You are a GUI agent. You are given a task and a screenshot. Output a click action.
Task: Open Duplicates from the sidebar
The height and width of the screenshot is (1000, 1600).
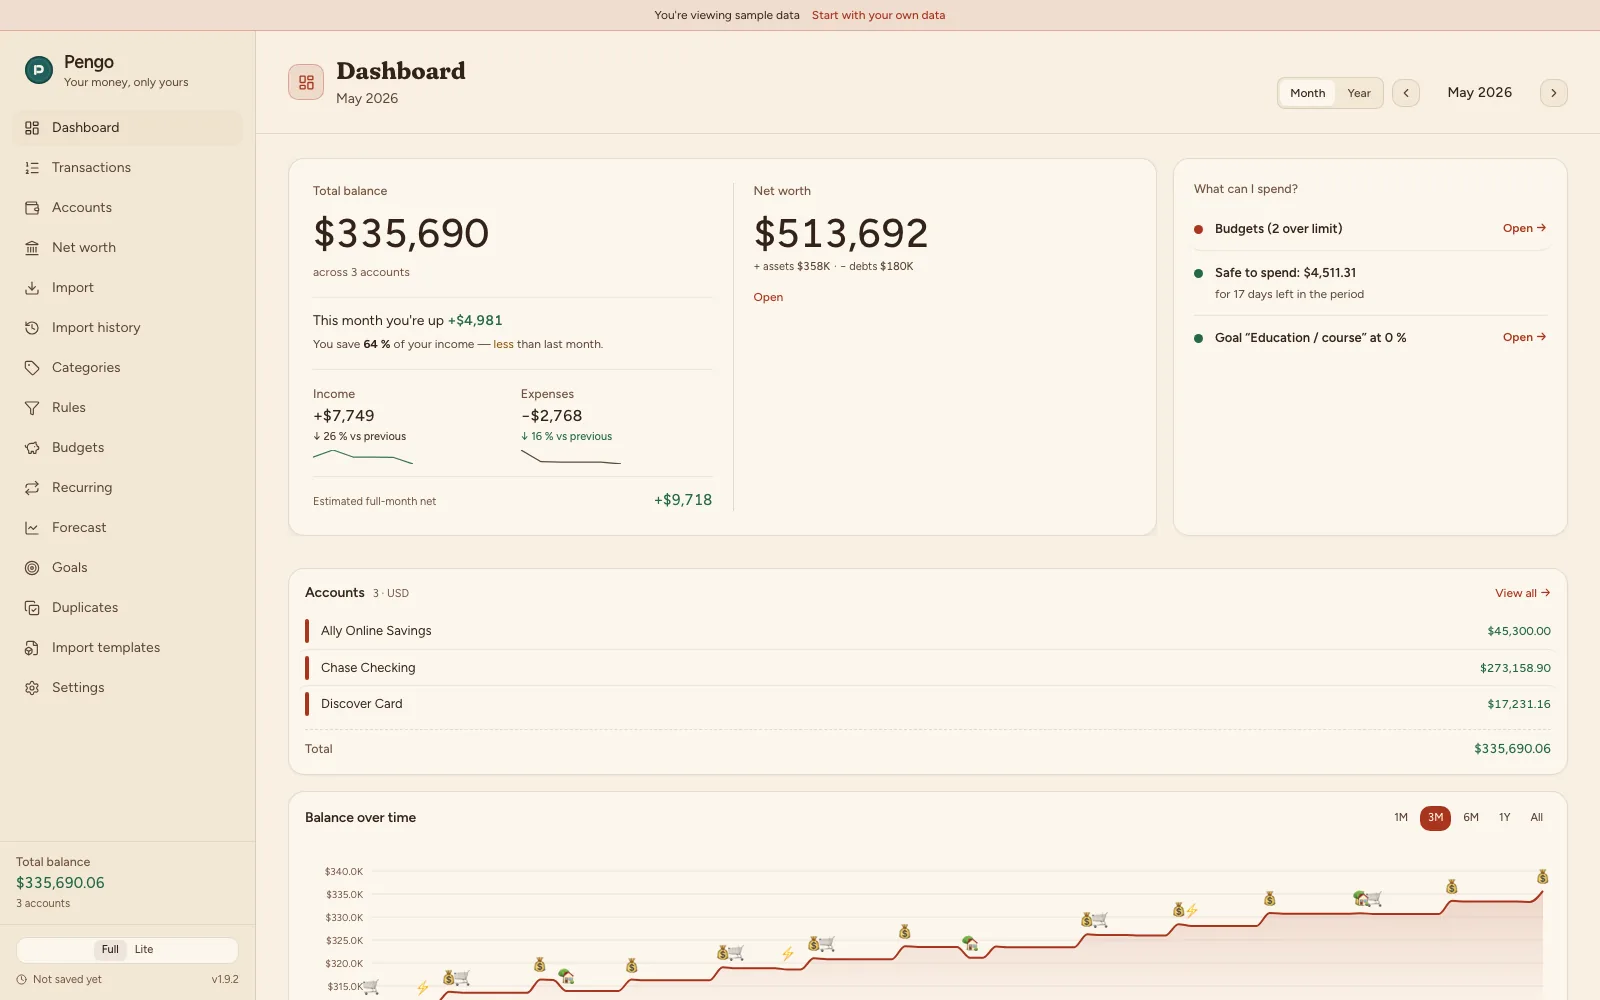(x=127, y=608)
